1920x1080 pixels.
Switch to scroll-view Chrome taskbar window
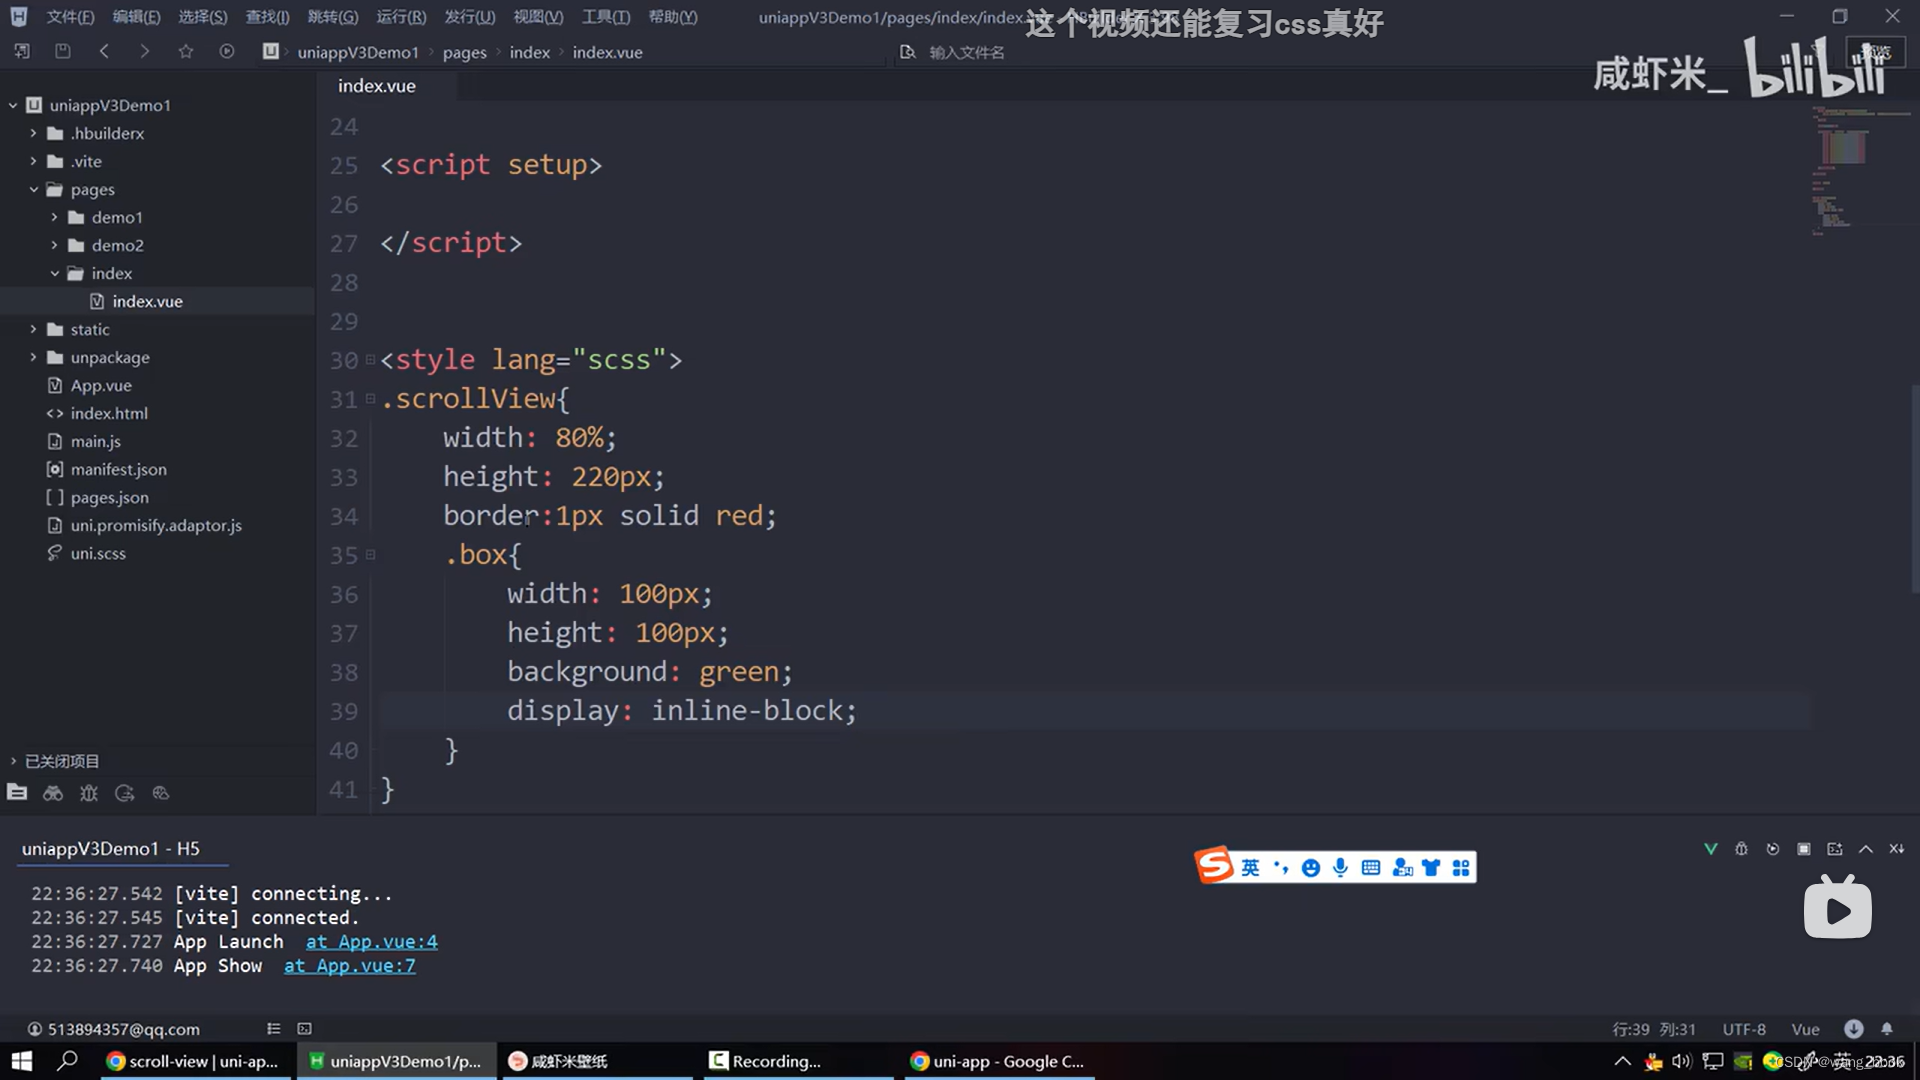[194, 1061]
